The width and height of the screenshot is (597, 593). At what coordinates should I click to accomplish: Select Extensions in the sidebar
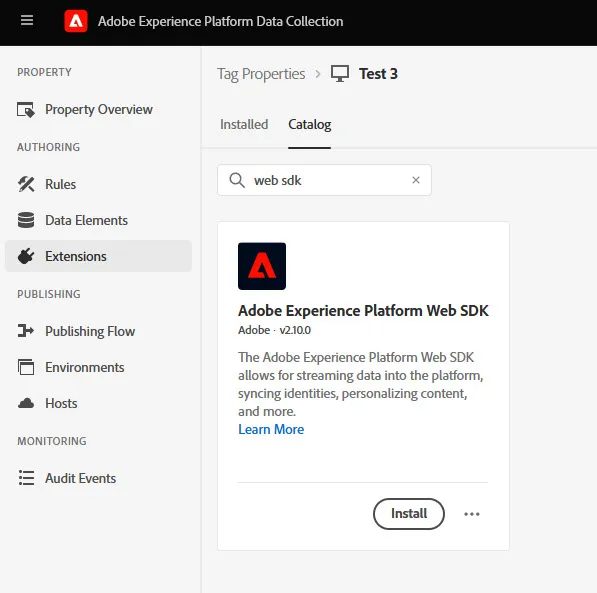point(98,256)
